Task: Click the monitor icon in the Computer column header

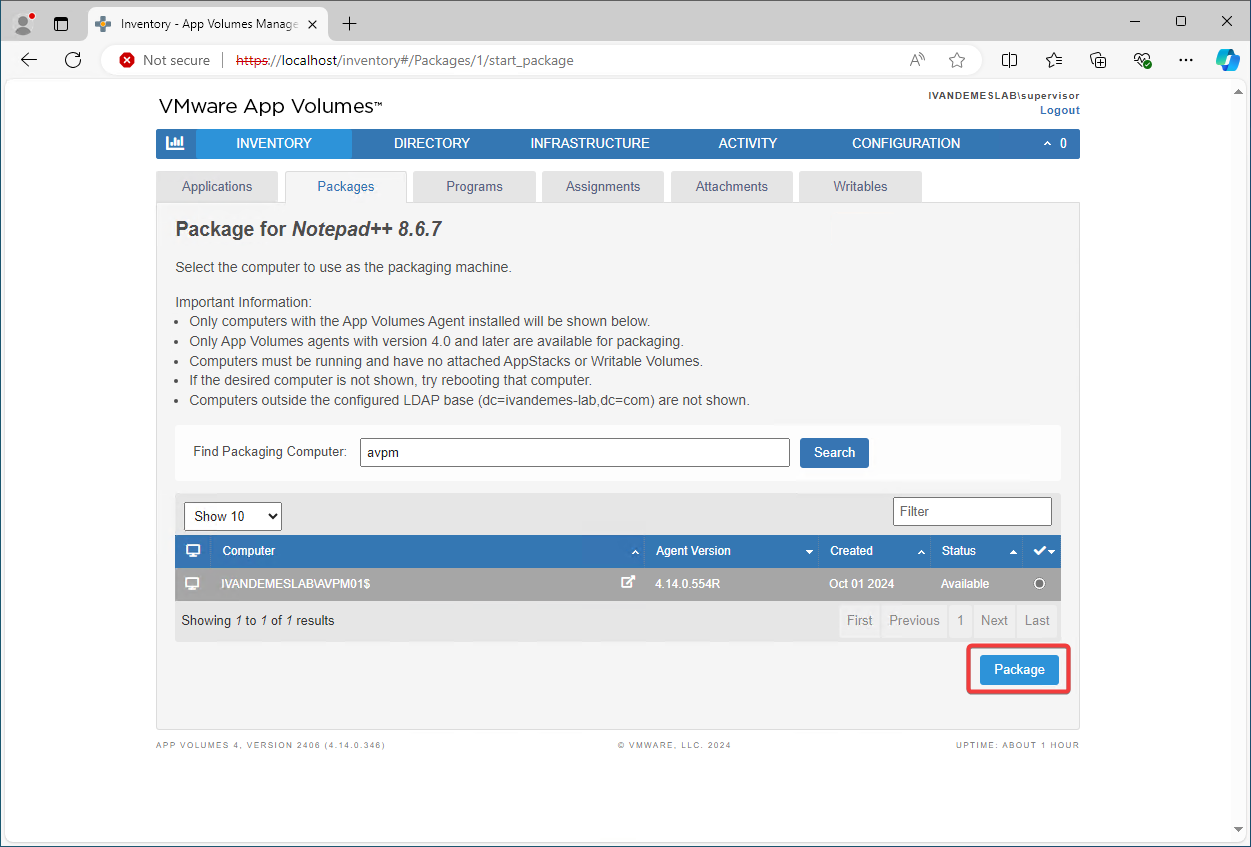Action: click(192, 550)
